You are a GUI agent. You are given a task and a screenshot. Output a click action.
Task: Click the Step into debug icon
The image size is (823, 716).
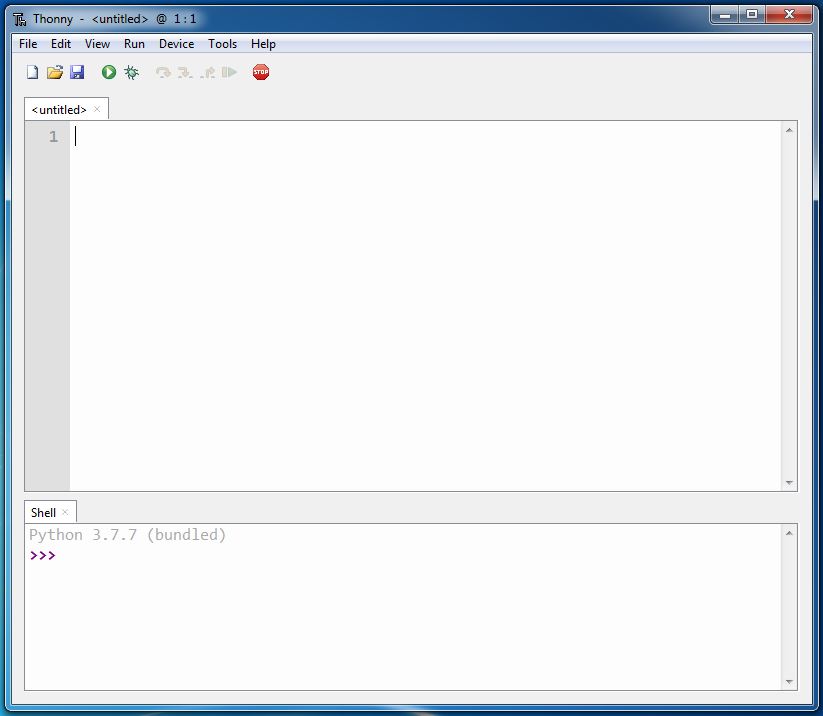[185, 72]
